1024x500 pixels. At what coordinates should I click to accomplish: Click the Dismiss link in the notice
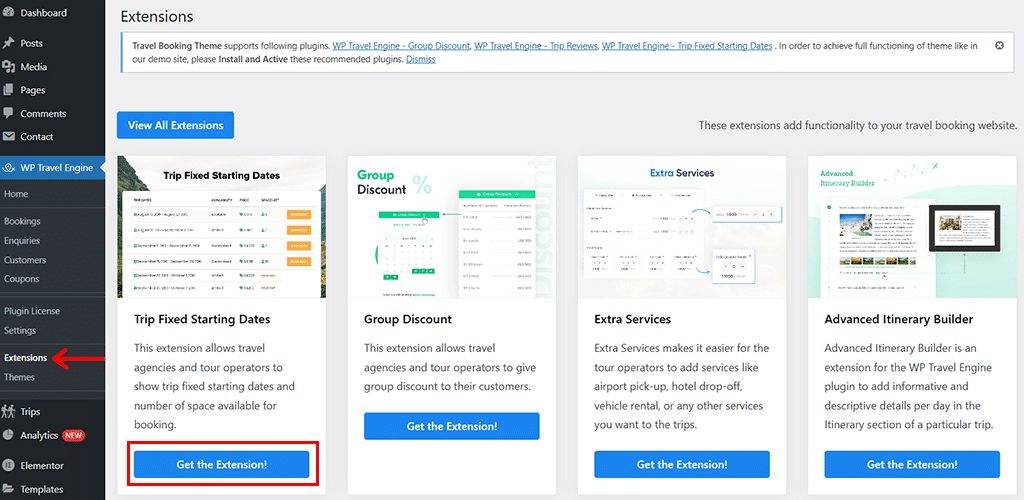pyautogui.click(x=421, y=59)
